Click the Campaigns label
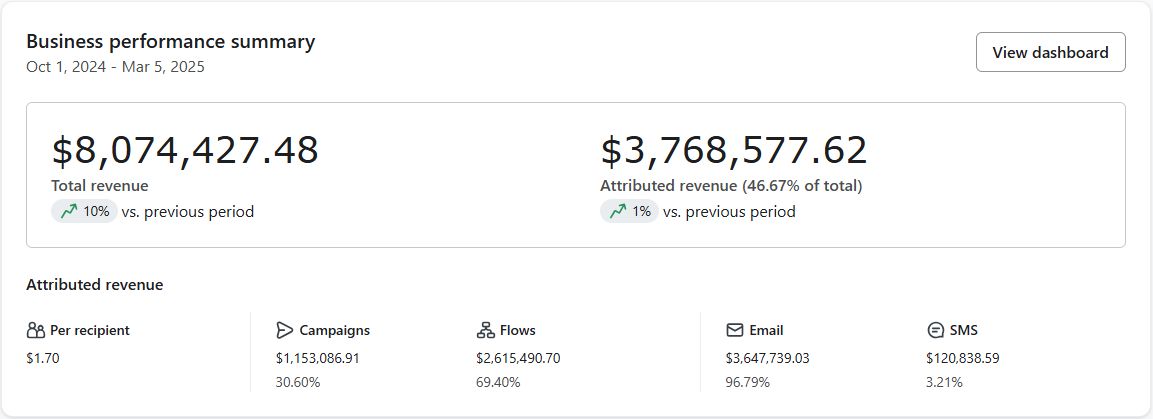 coord(334,330)
